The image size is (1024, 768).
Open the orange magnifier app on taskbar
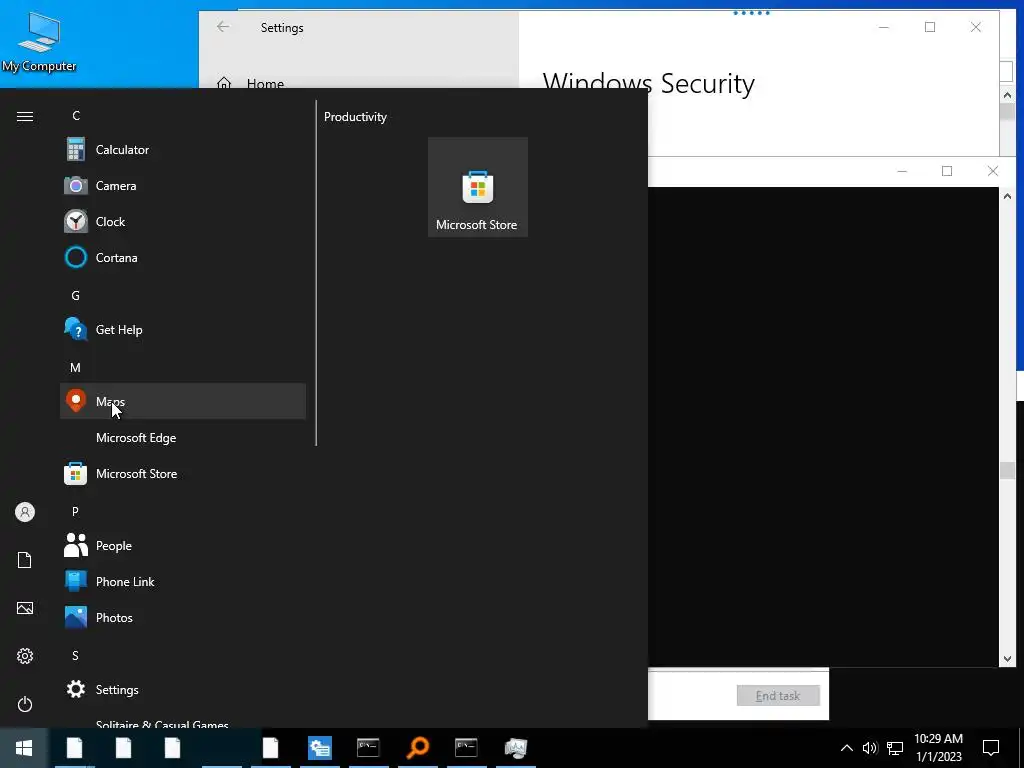coord(418,748)
